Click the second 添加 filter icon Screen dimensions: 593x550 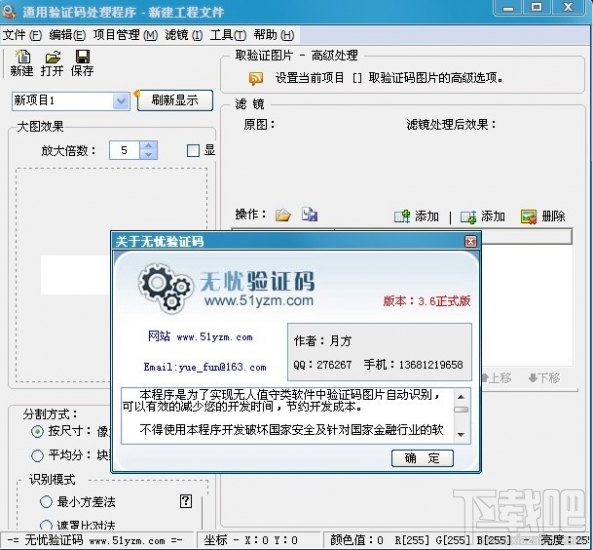click(x=468, y=216)
